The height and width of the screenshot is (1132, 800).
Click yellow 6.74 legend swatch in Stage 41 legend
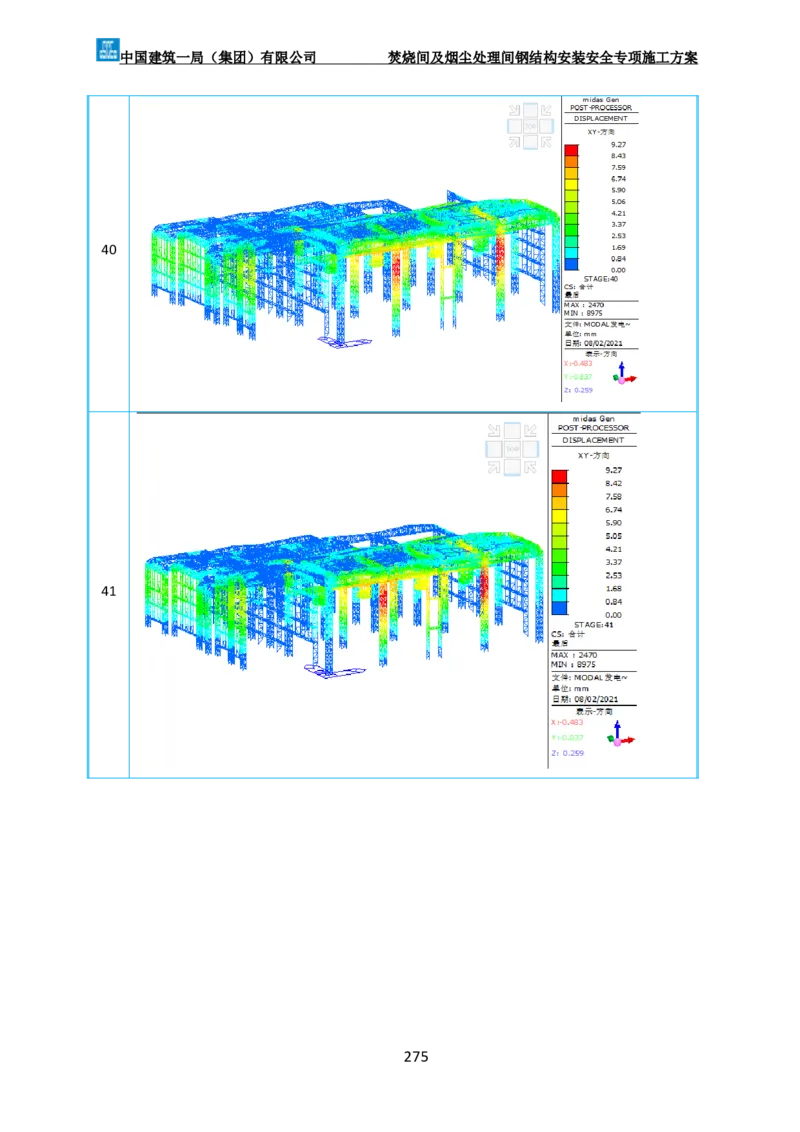pyautogui.click(x=559, y=515)
